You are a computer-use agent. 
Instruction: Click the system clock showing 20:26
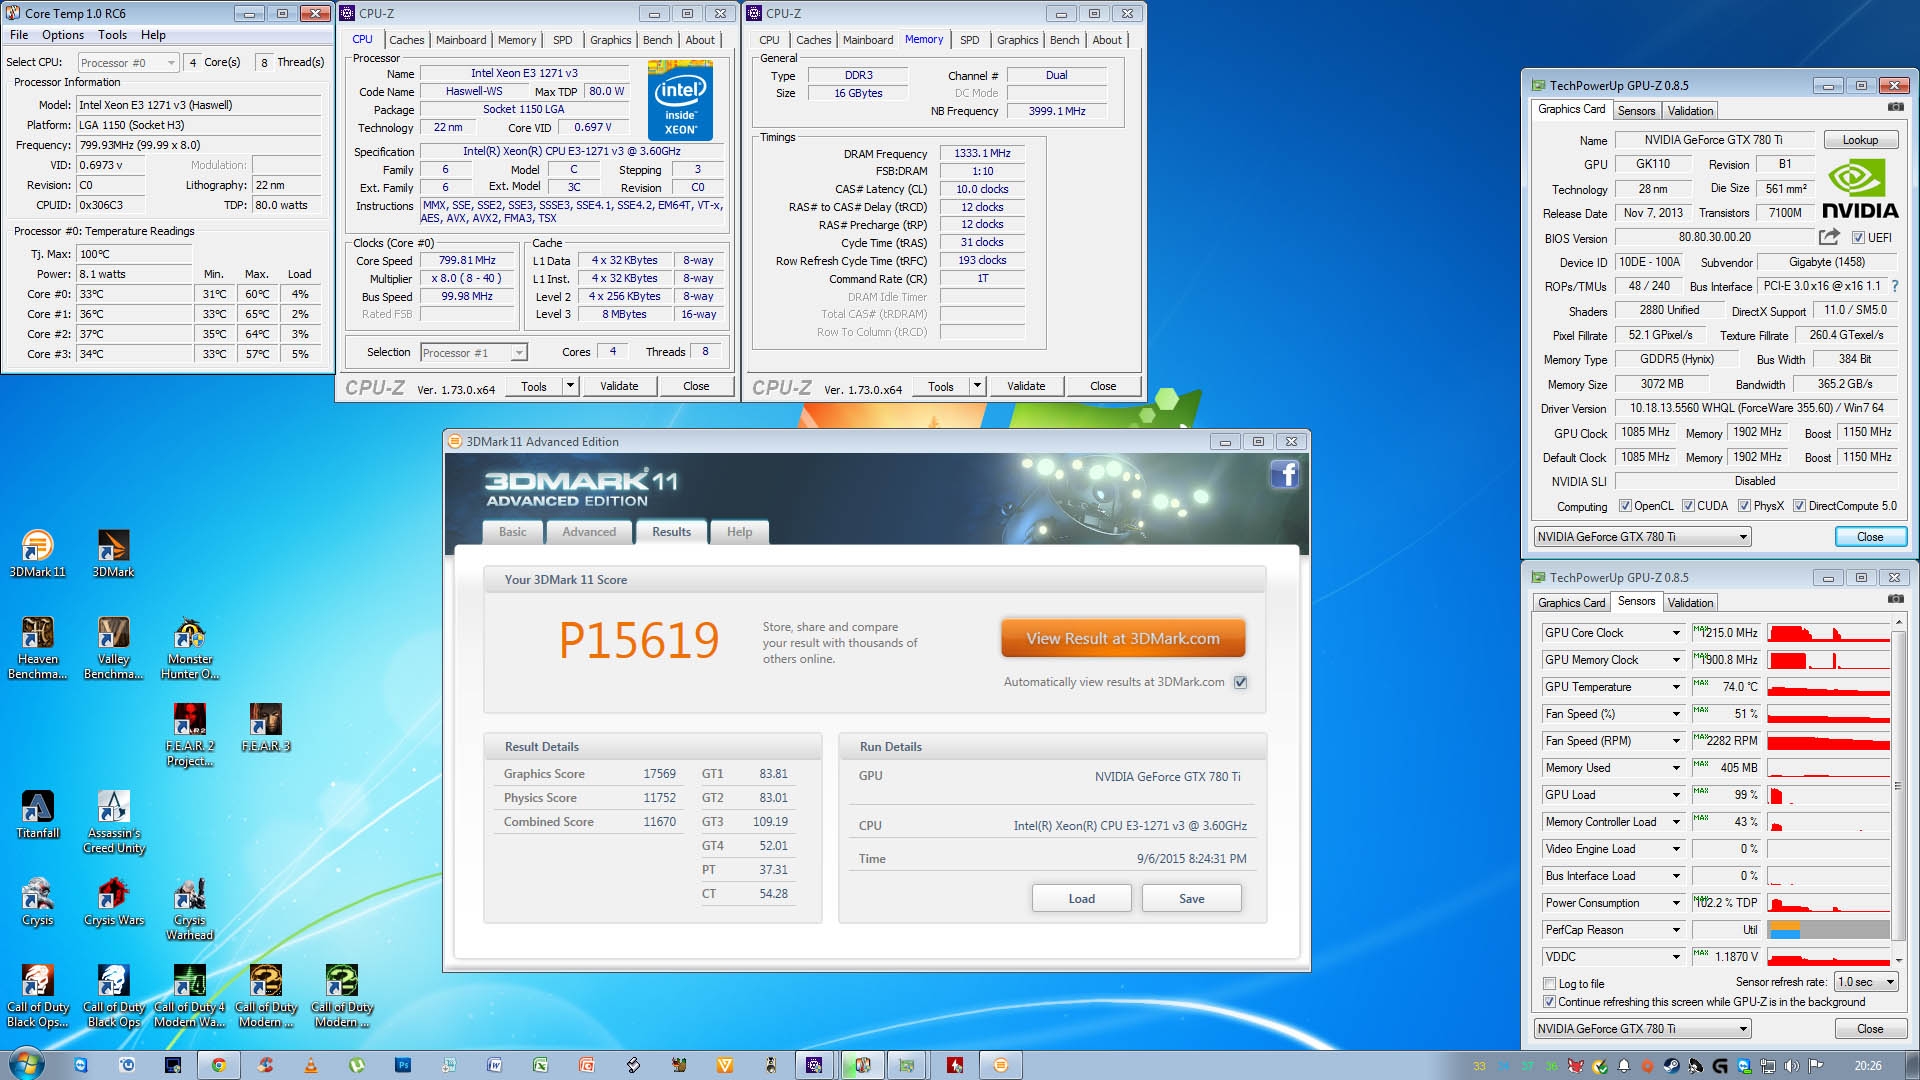click(1868, 1066)
